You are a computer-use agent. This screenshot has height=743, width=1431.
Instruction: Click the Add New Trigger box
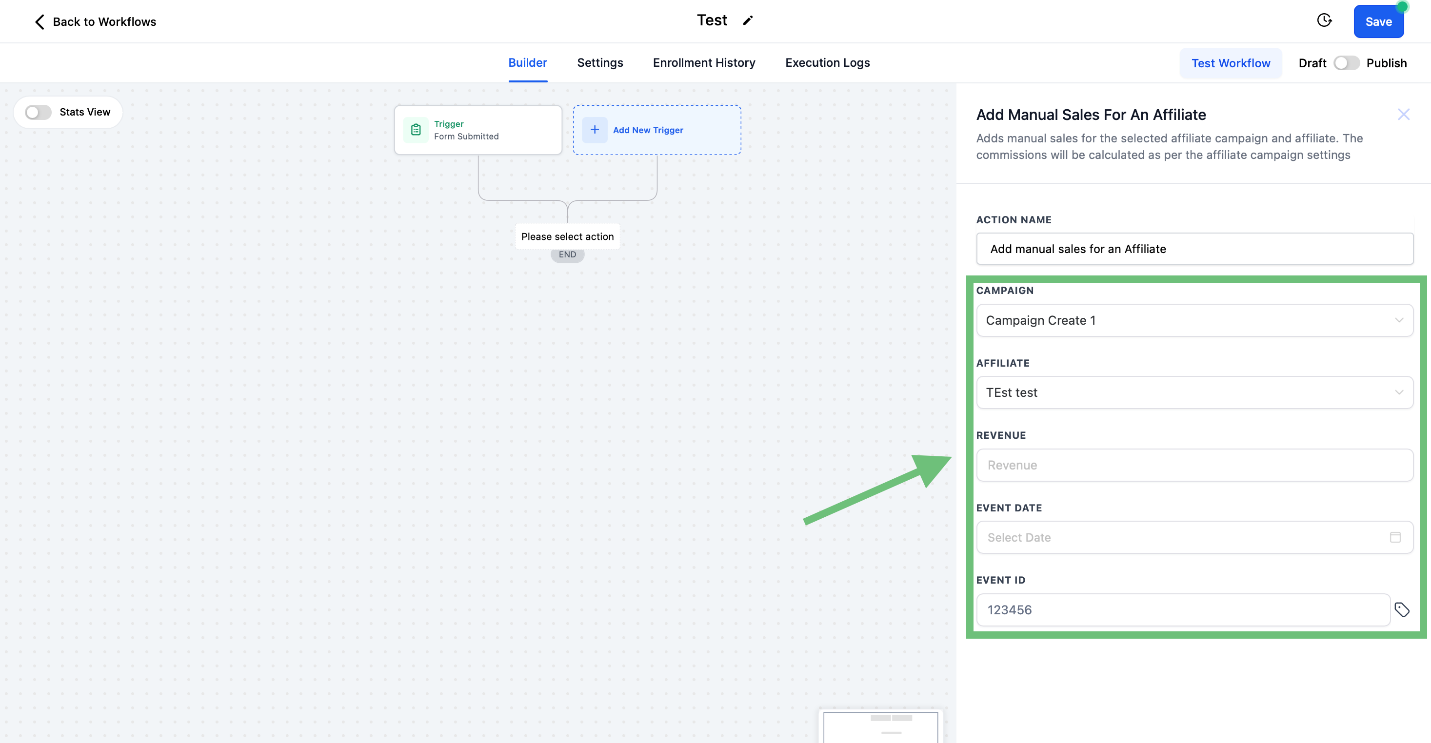pos(657,130)
